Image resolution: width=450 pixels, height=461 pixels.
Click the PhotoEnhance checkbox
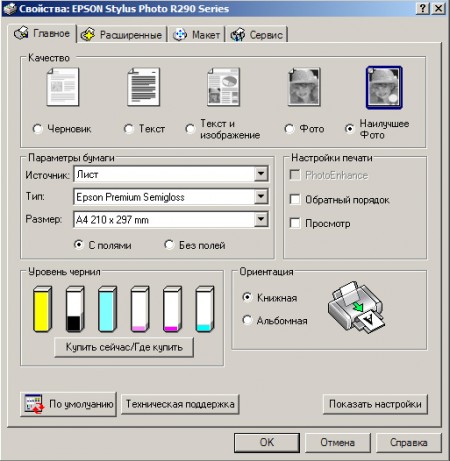coord(295,175)
